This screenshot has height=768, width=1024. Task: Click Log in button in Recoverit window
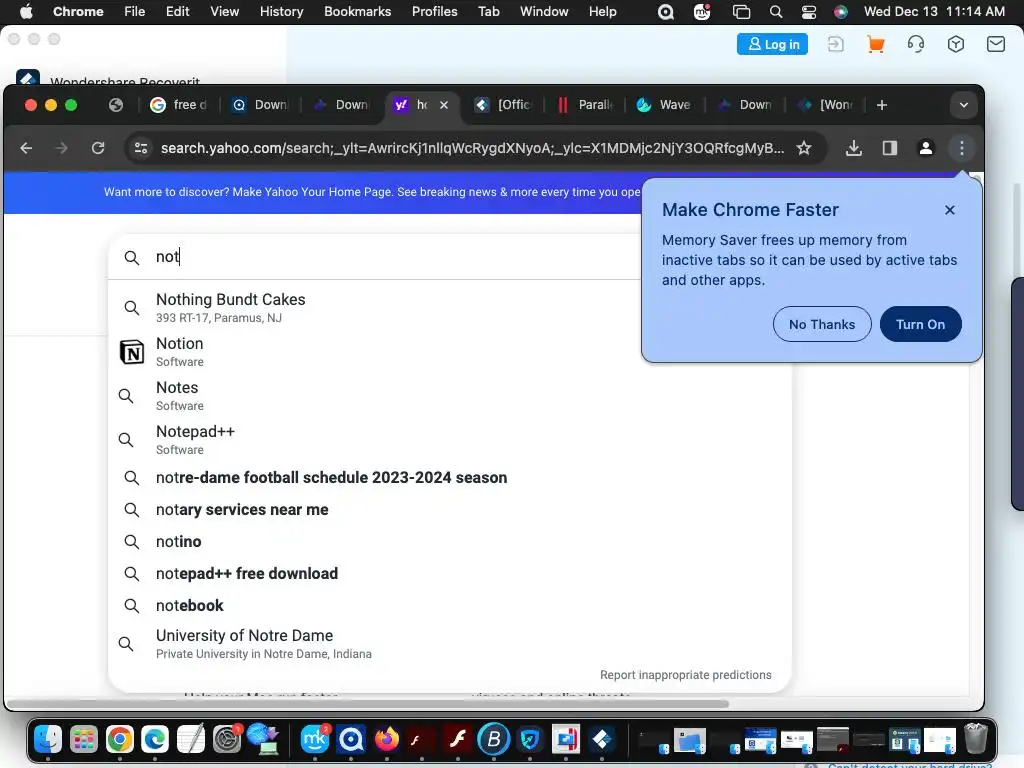point(772,44)
